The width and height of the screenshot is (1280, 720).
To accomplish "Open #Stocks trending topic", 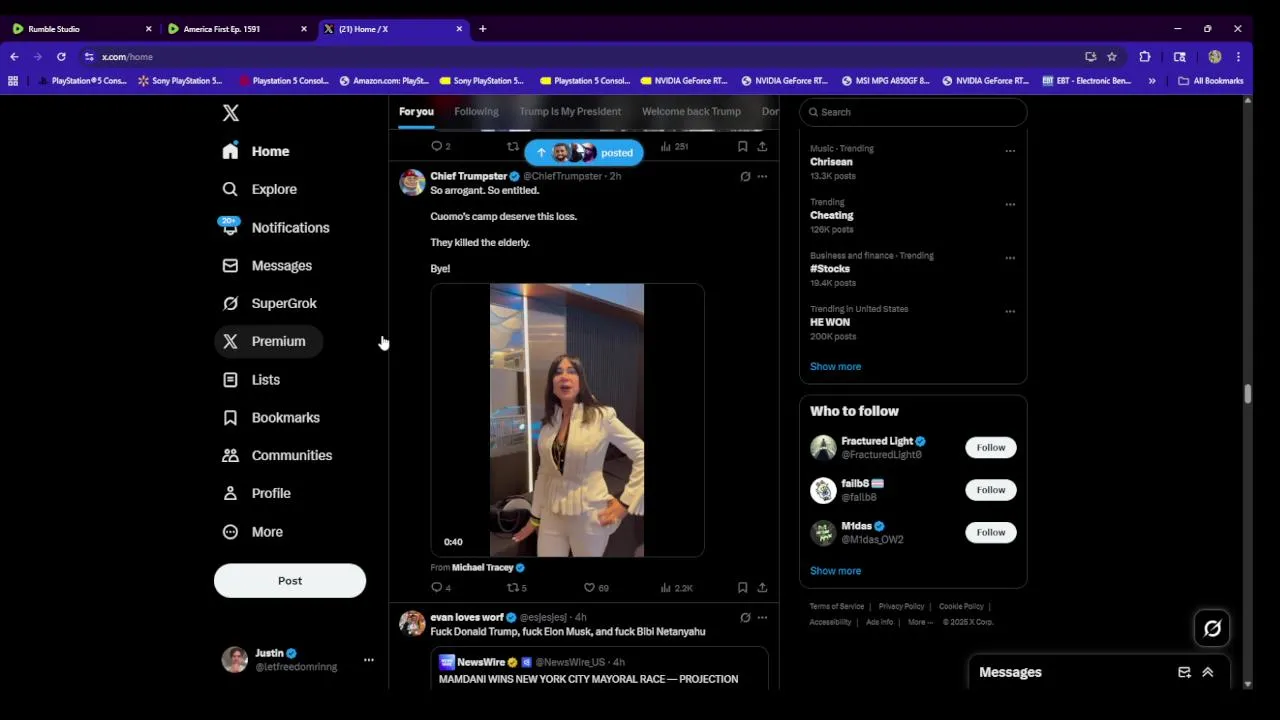I will [830, 269].
